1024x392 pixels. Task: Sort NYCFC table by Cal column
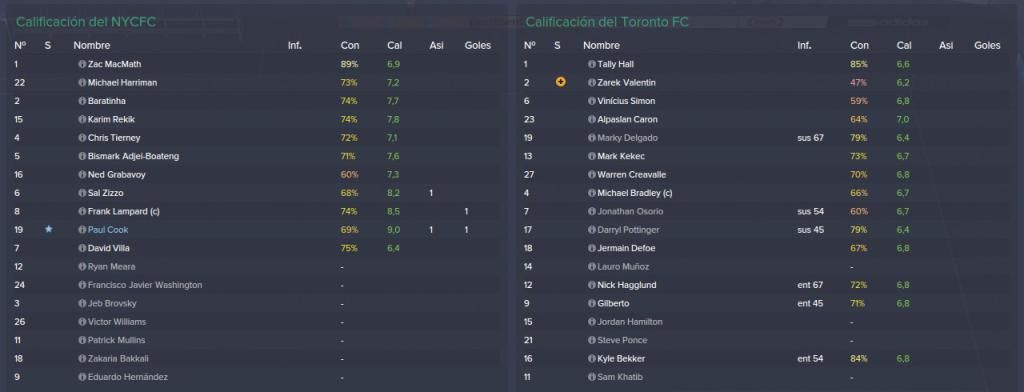pos(394,46)
